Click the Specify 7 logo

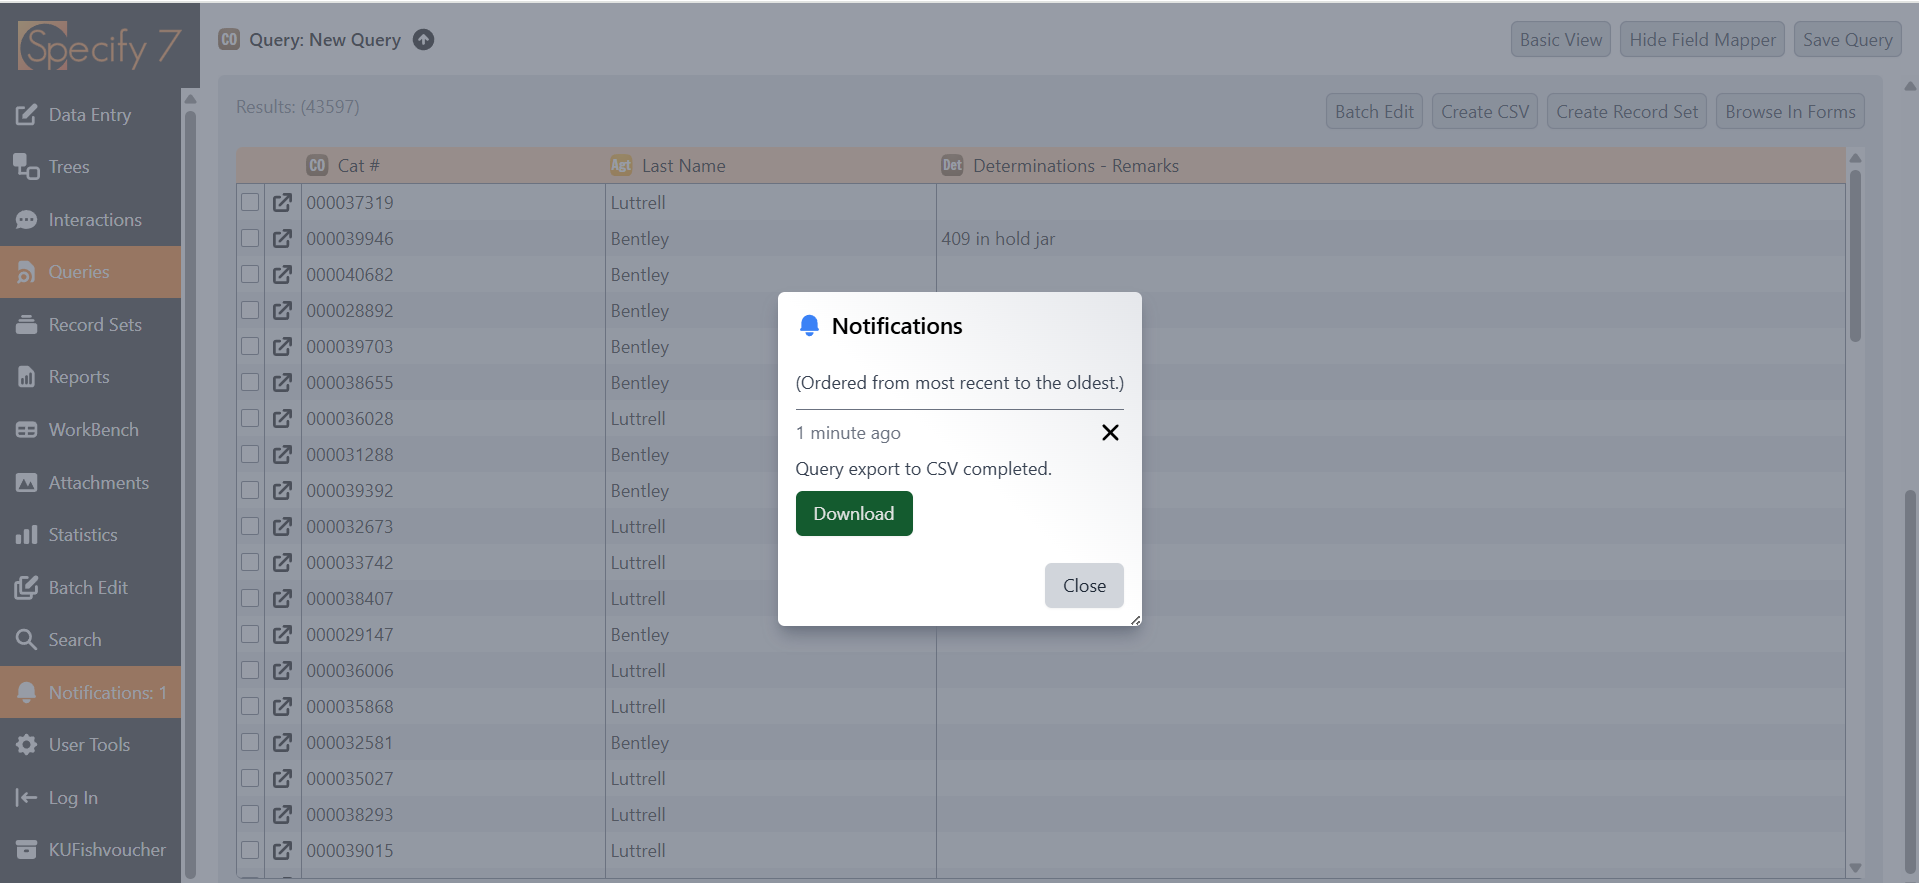[98, 46]
